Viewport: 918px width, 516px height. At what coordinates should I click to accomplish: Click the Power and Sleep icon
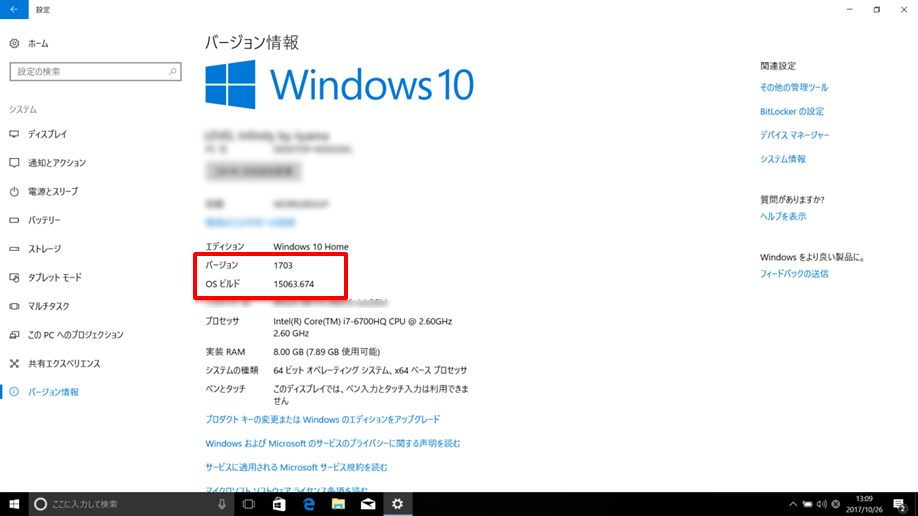(x=14, y=192)
